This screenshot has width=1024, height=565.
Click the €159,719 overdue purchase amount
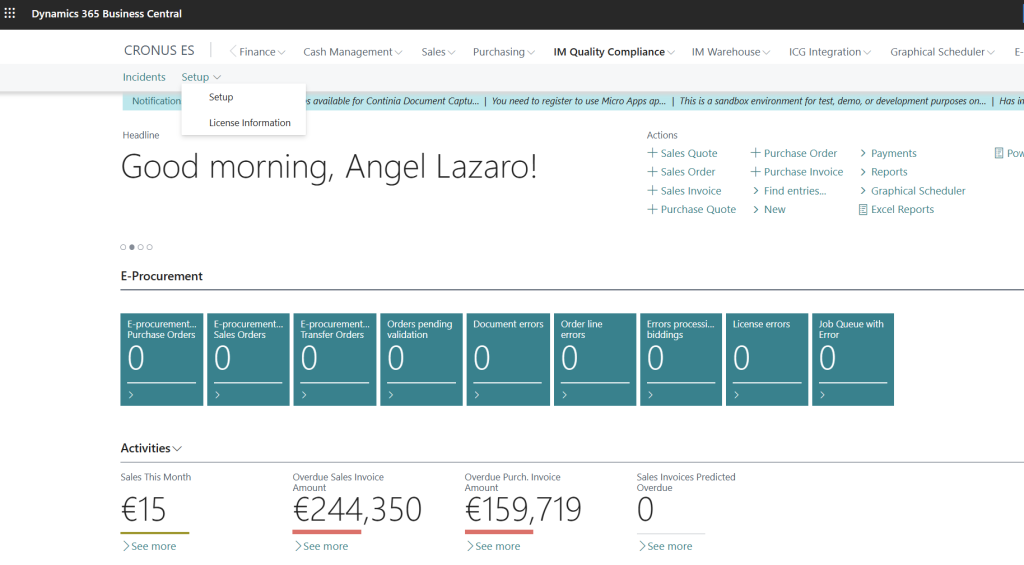coord(523,509)
